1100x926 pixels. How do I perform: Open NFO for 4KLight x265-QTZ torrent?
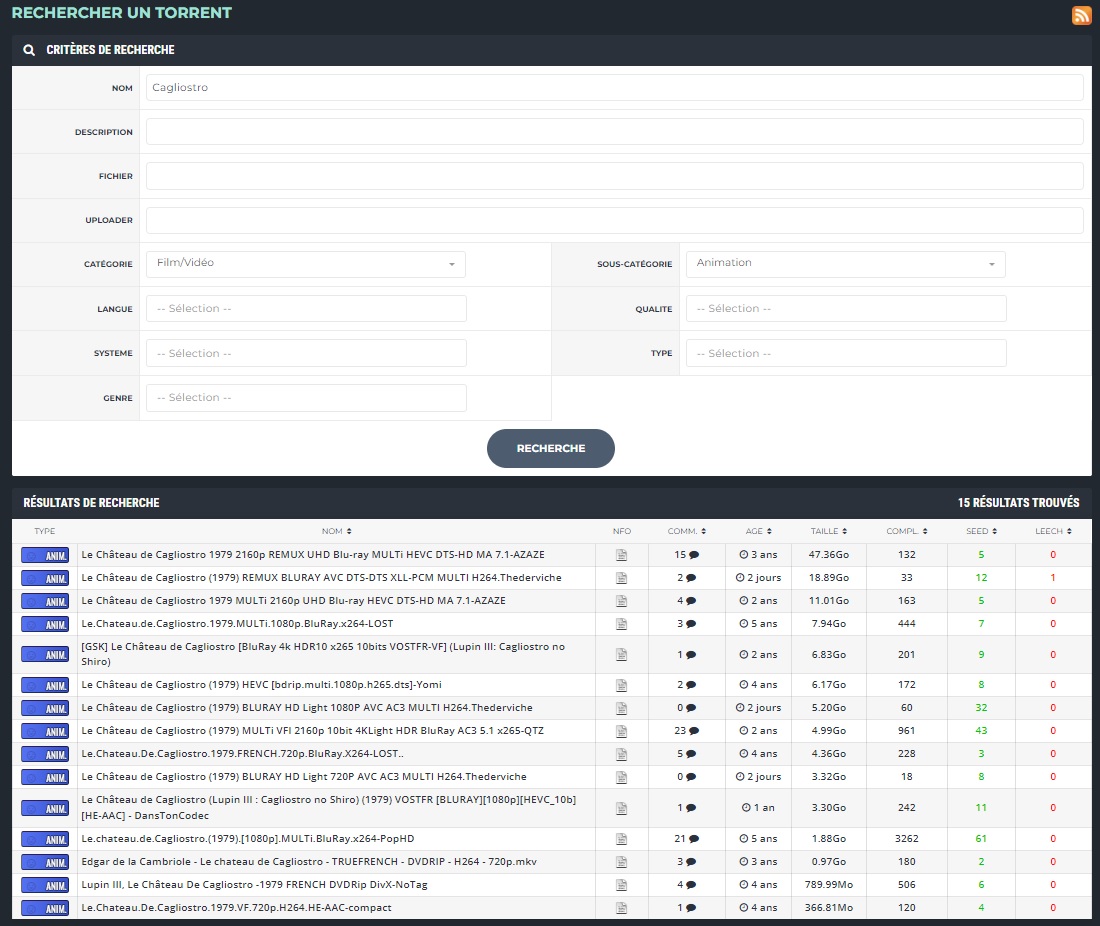622,731
